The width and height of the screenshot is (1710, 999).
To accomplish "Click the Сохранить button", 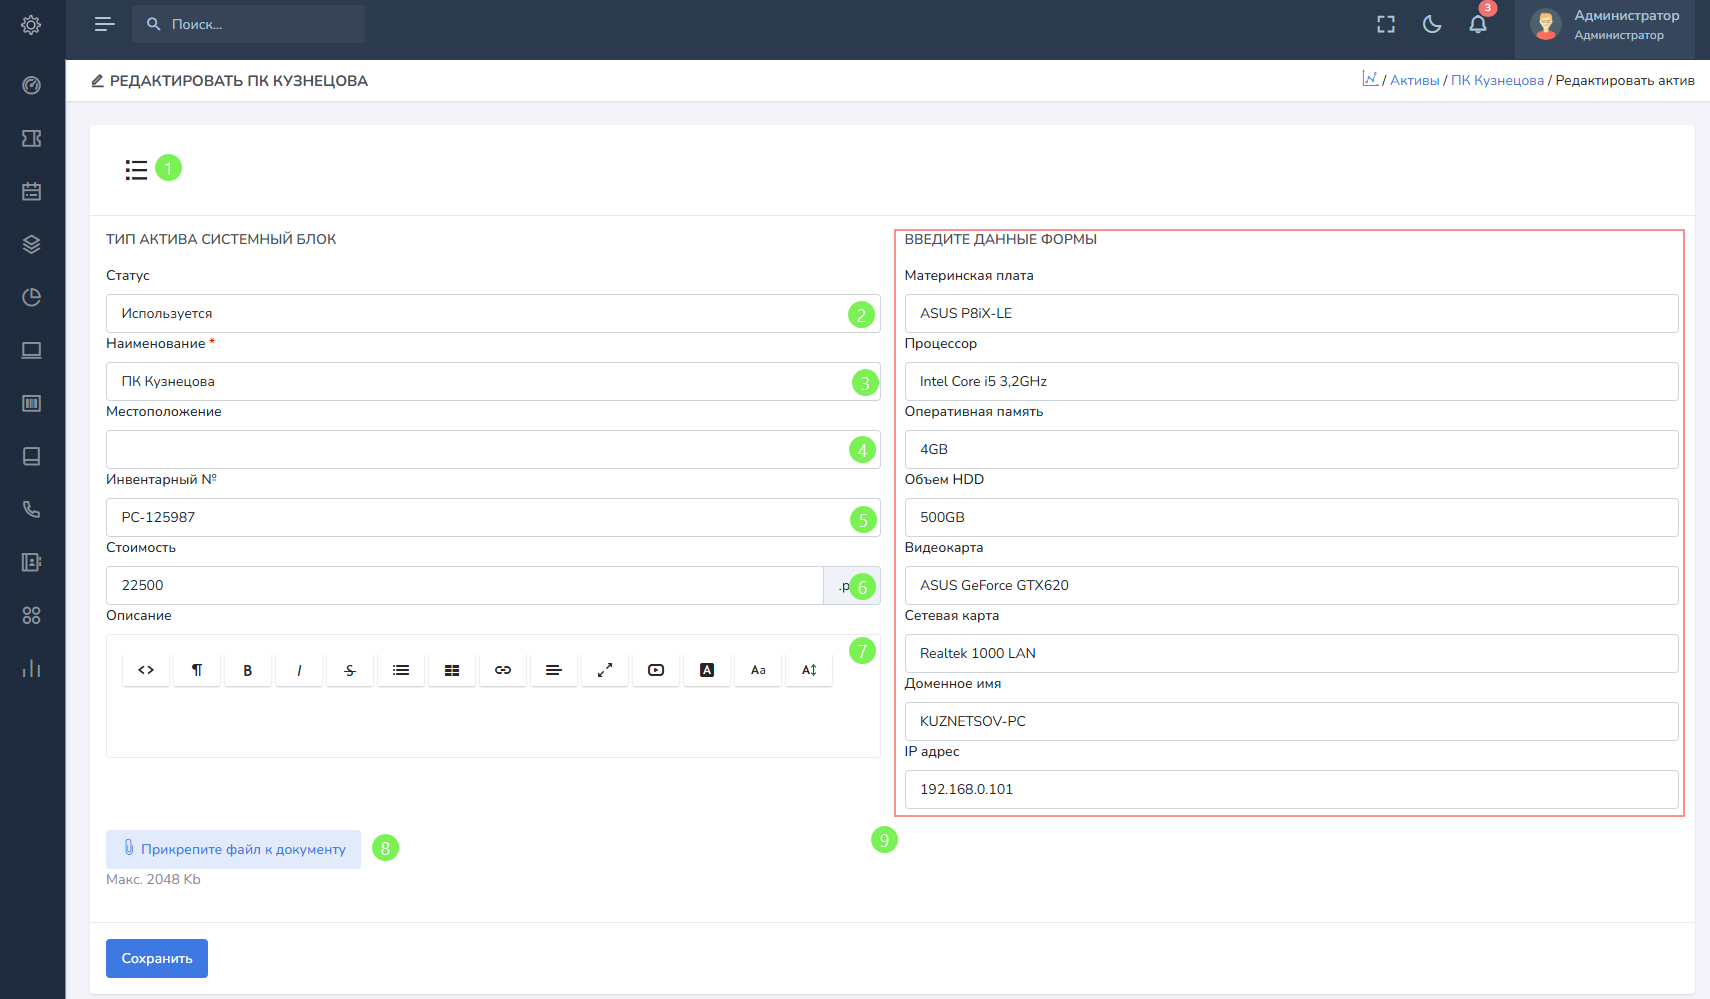I will point(157,958).
